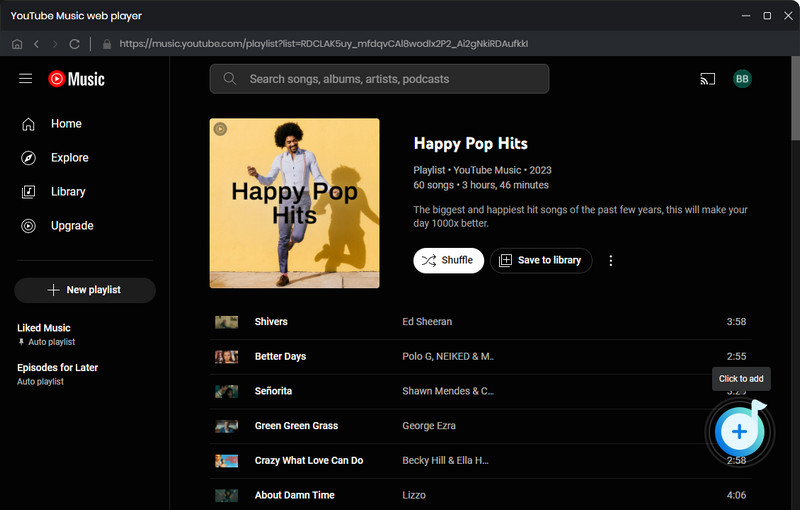Focus the search songs input field
Image resolution: width=800 pixels, height=510 pixels.
click(379, 79)
